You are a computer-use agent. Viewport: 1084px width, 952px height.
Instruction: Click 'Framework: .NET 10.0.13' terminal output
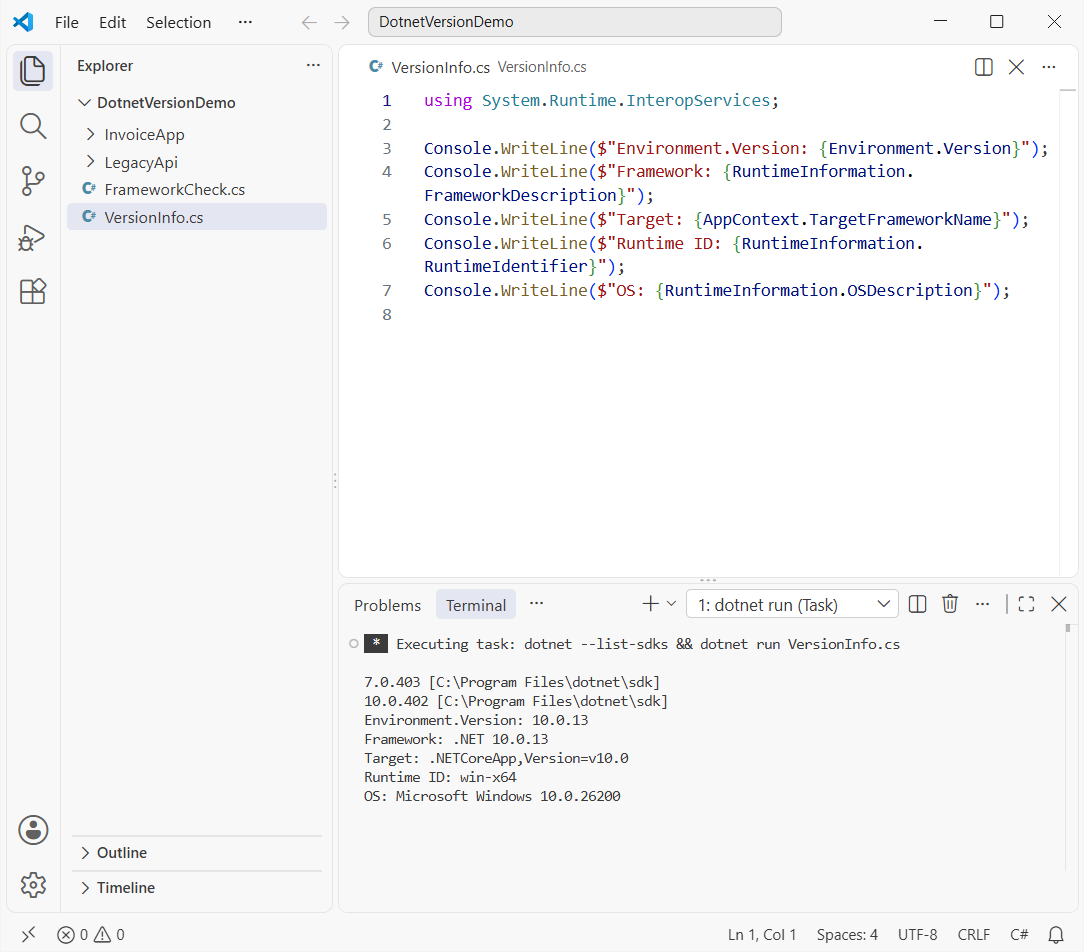point(456,739)
